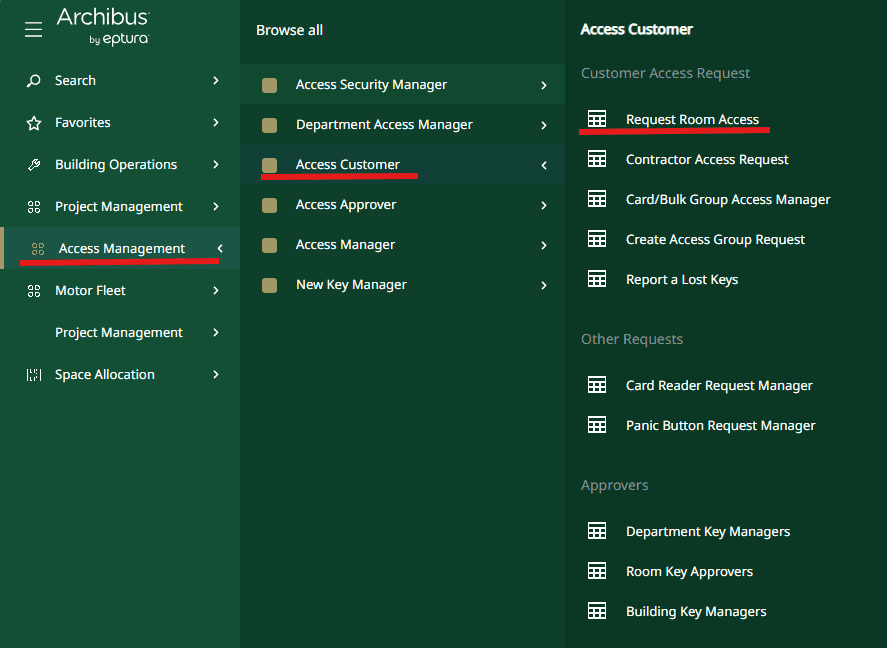Click the Favorites star icon
Image resolution: width=887 pixels, height=648 pixels.
34,123
